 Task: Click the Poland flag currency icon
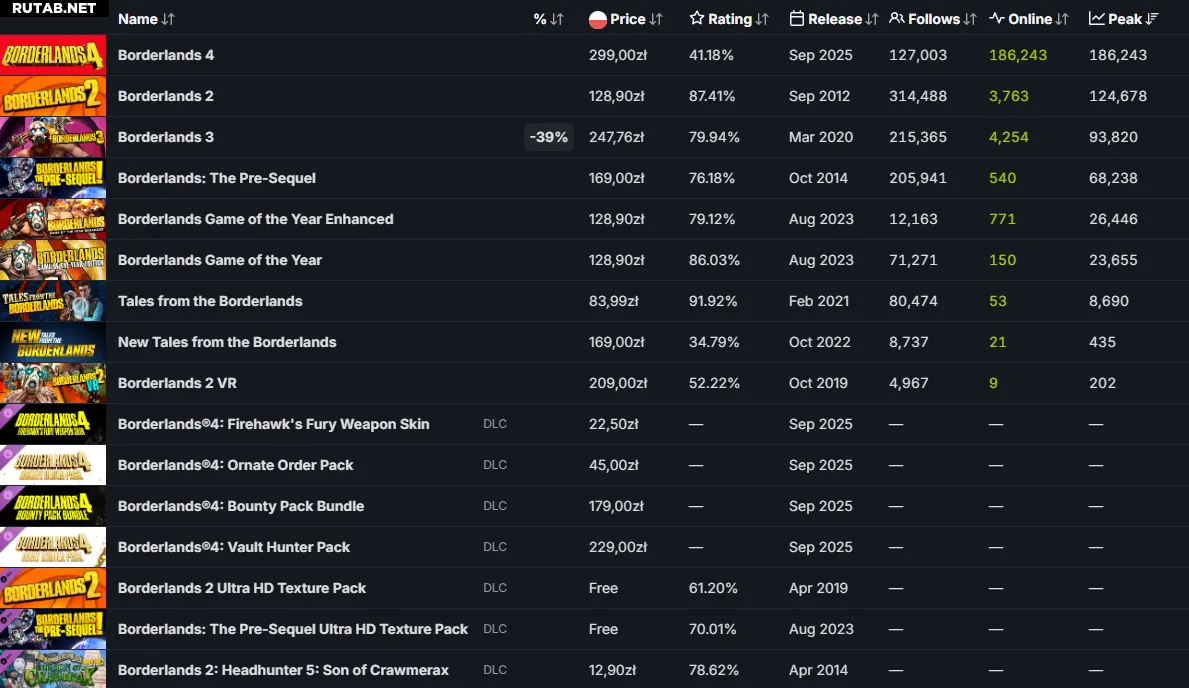click(x=598, y=19)
